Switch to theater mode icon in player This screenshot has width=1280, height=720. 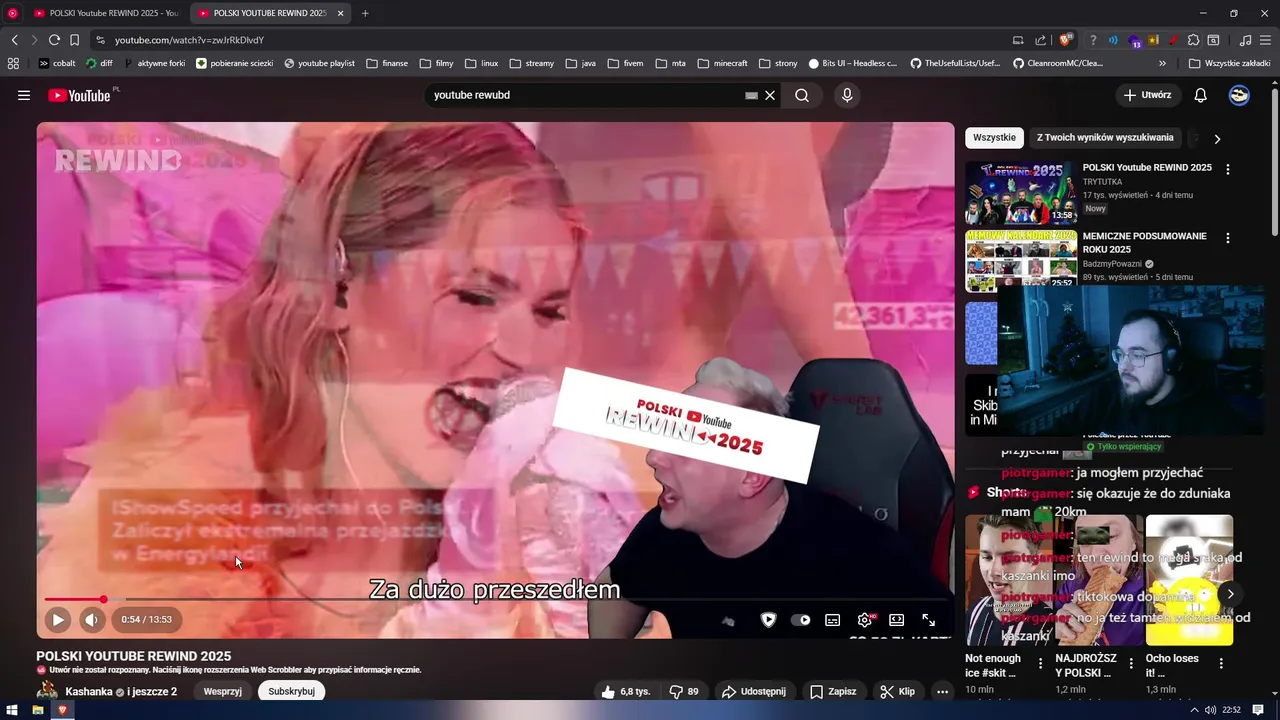(x=897, y=620)
